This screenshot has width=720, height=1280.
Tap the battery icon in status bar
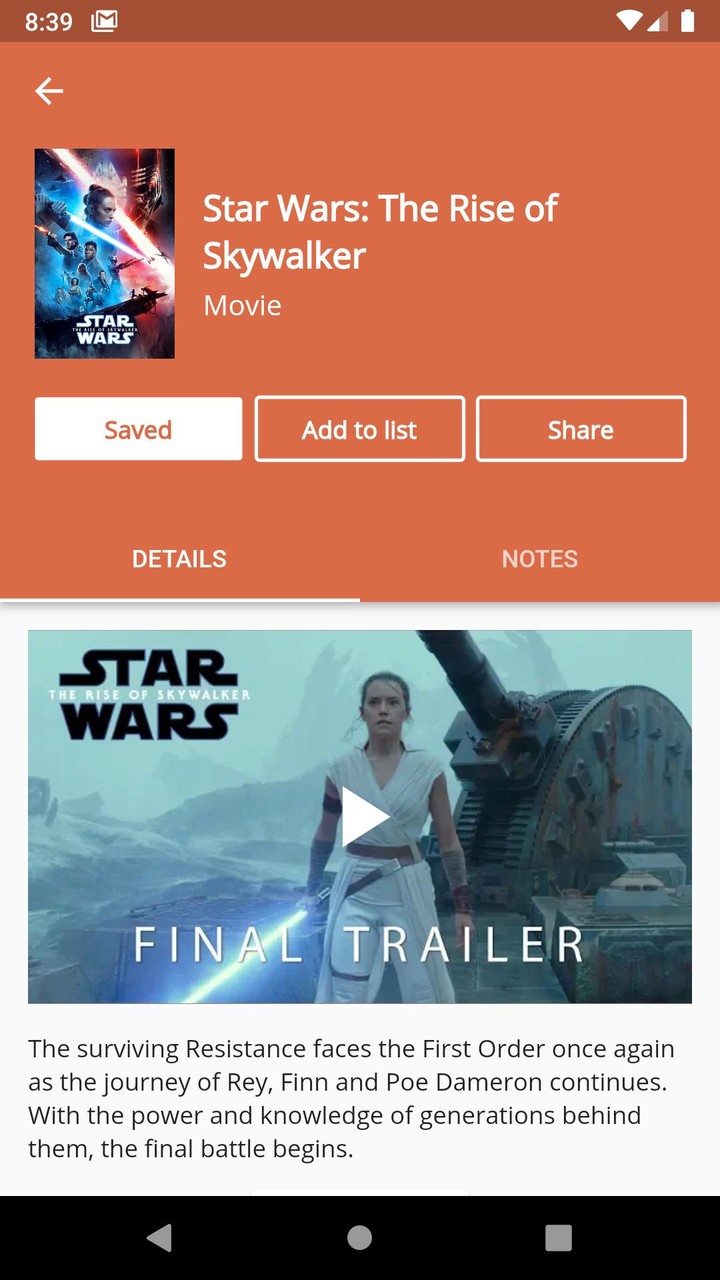coord(688,21)
